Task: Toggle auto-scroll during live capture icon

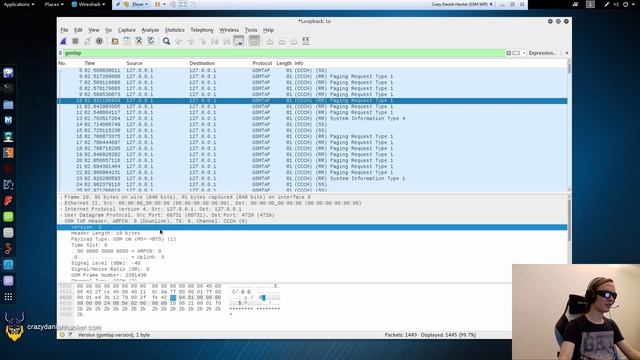Action: pyautogui.click(x=239, y=41)
